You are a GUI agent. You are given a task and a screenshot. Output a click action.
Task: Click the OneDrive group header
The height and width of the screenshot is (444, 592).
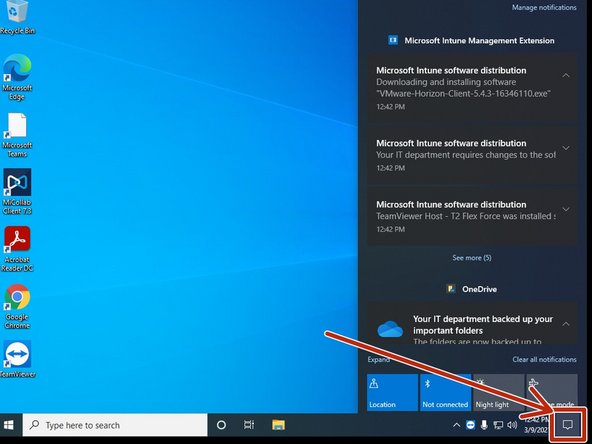pos(472,289)
